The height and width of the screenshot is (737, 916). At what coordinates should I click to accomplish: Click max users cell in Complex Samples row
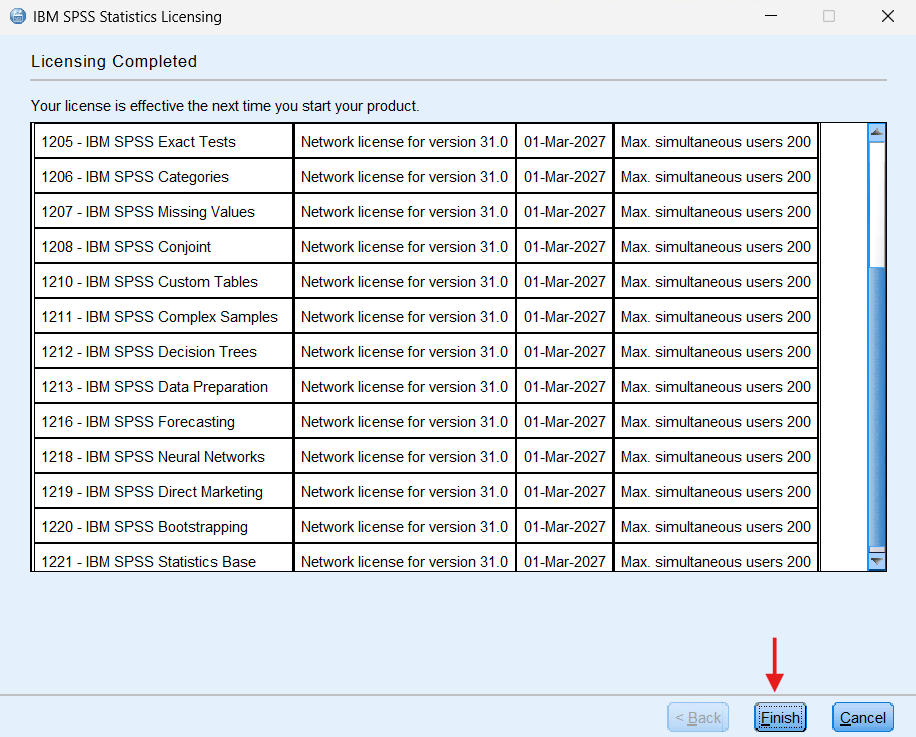click(x=716, y=317)
